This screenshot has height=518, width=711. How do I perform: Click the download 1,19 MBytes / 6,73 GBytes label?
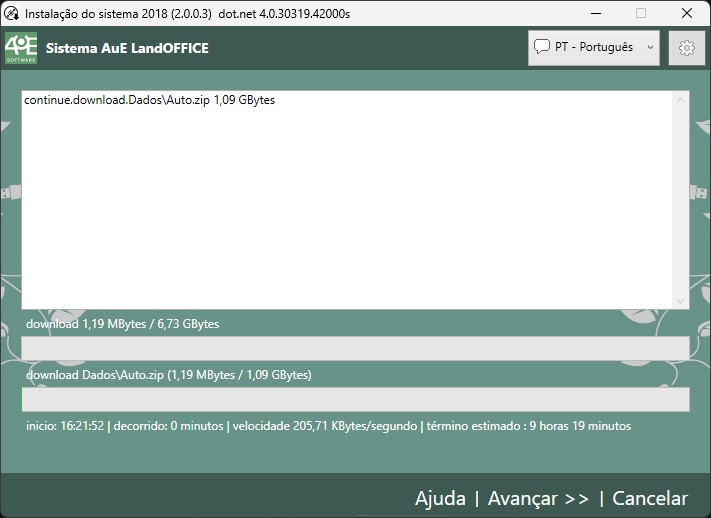coord(122,324)
